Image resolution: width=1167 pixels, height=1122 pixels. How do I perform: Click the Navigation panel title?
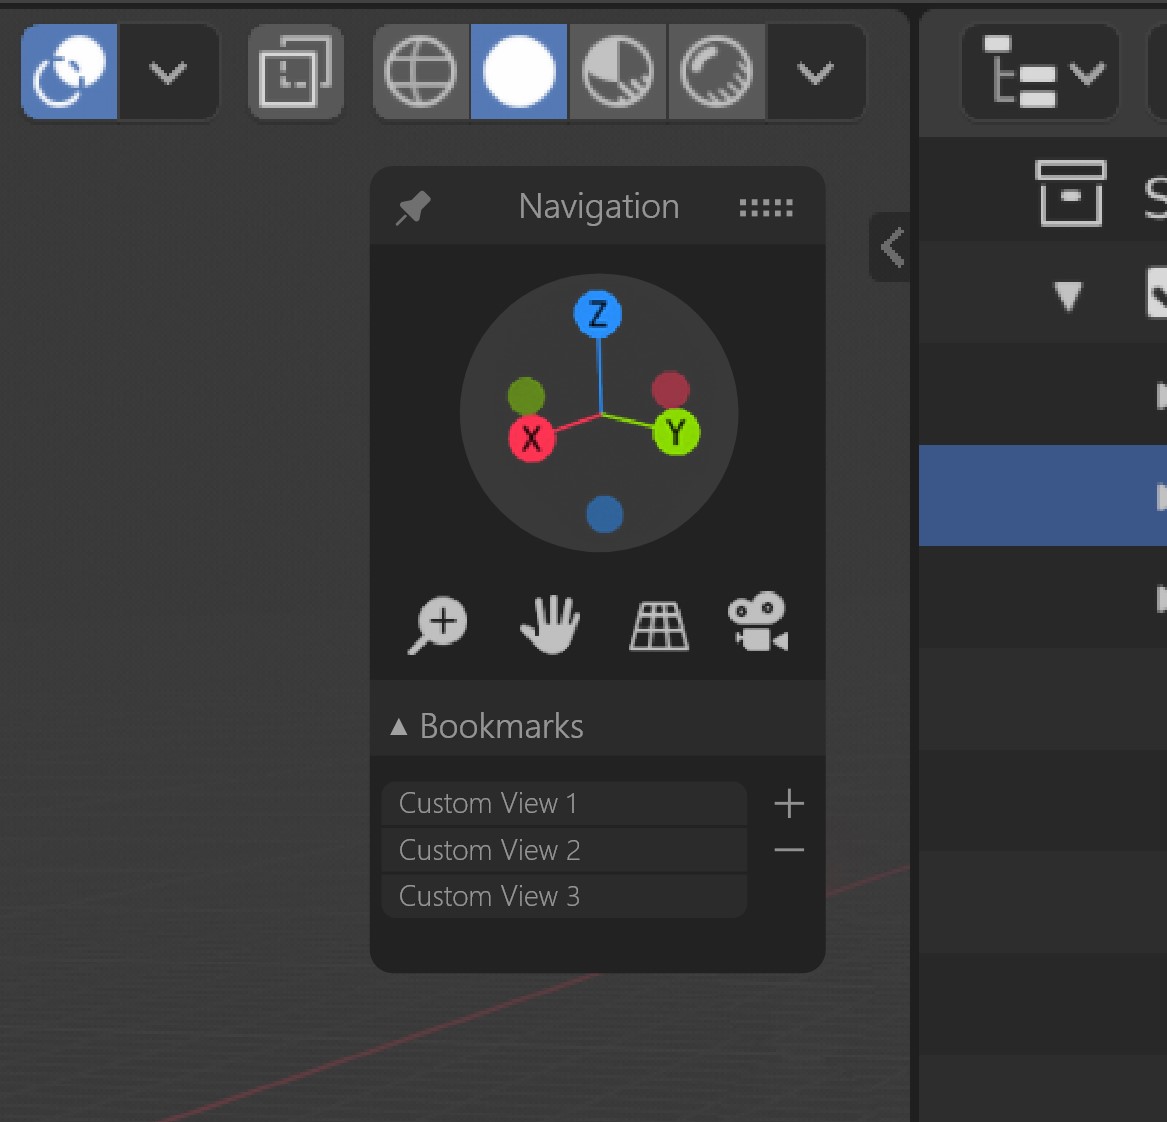tap(599, 206)
